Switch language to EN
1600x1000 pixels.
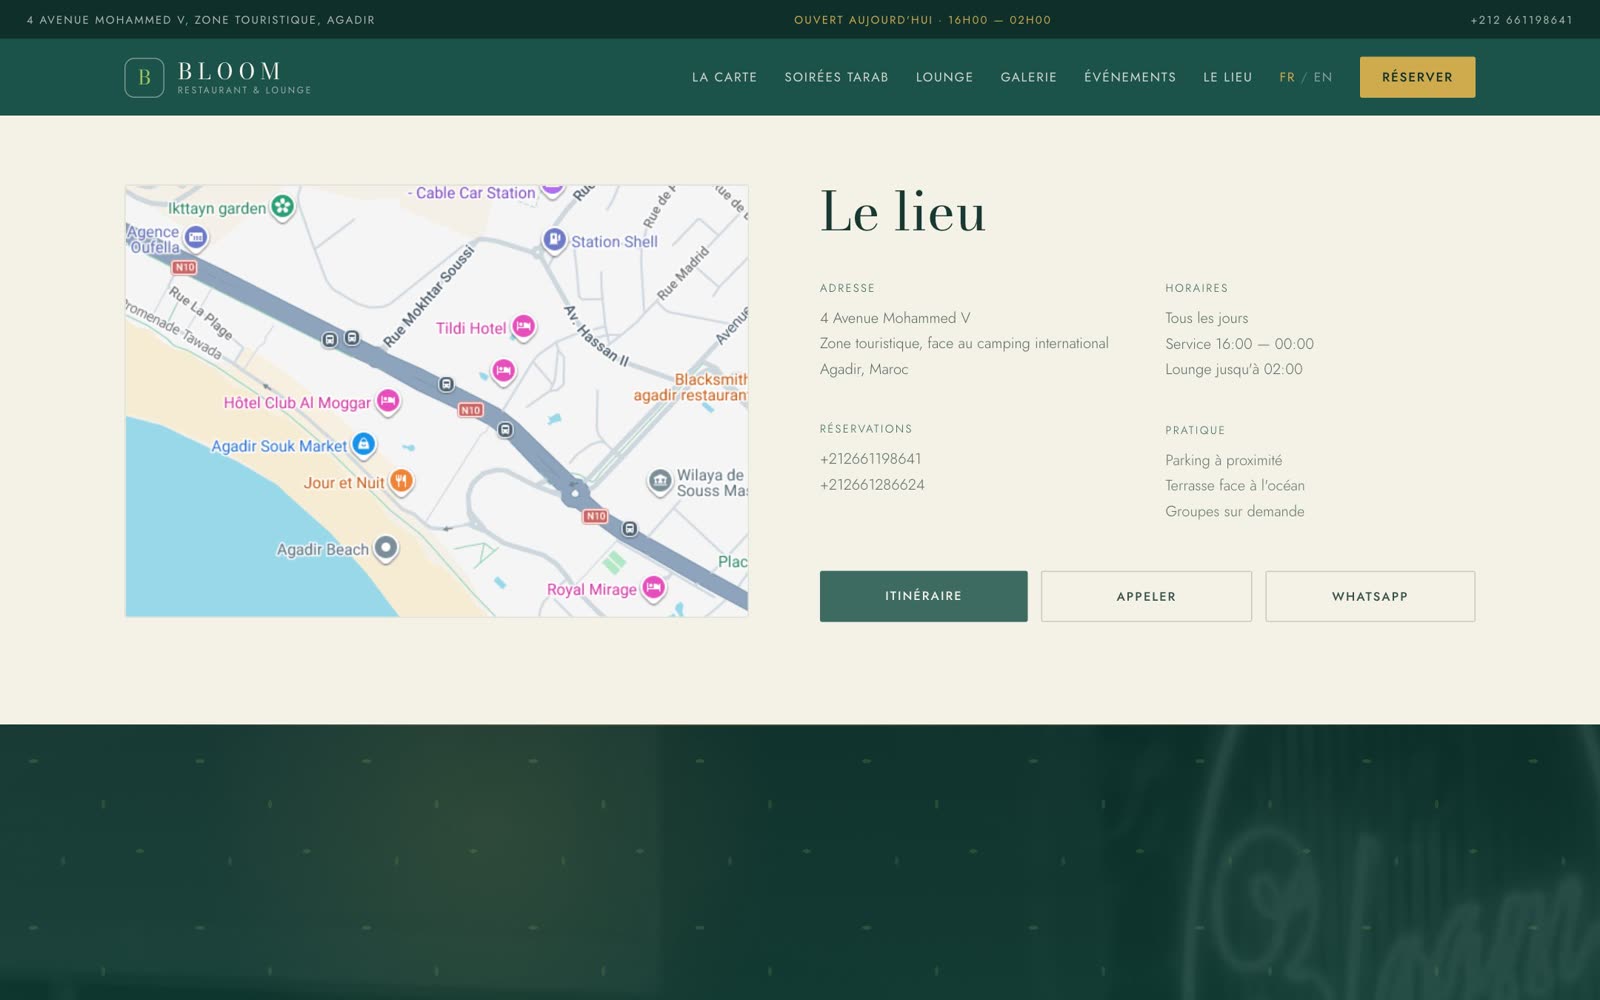click(x=1323, y=77)
